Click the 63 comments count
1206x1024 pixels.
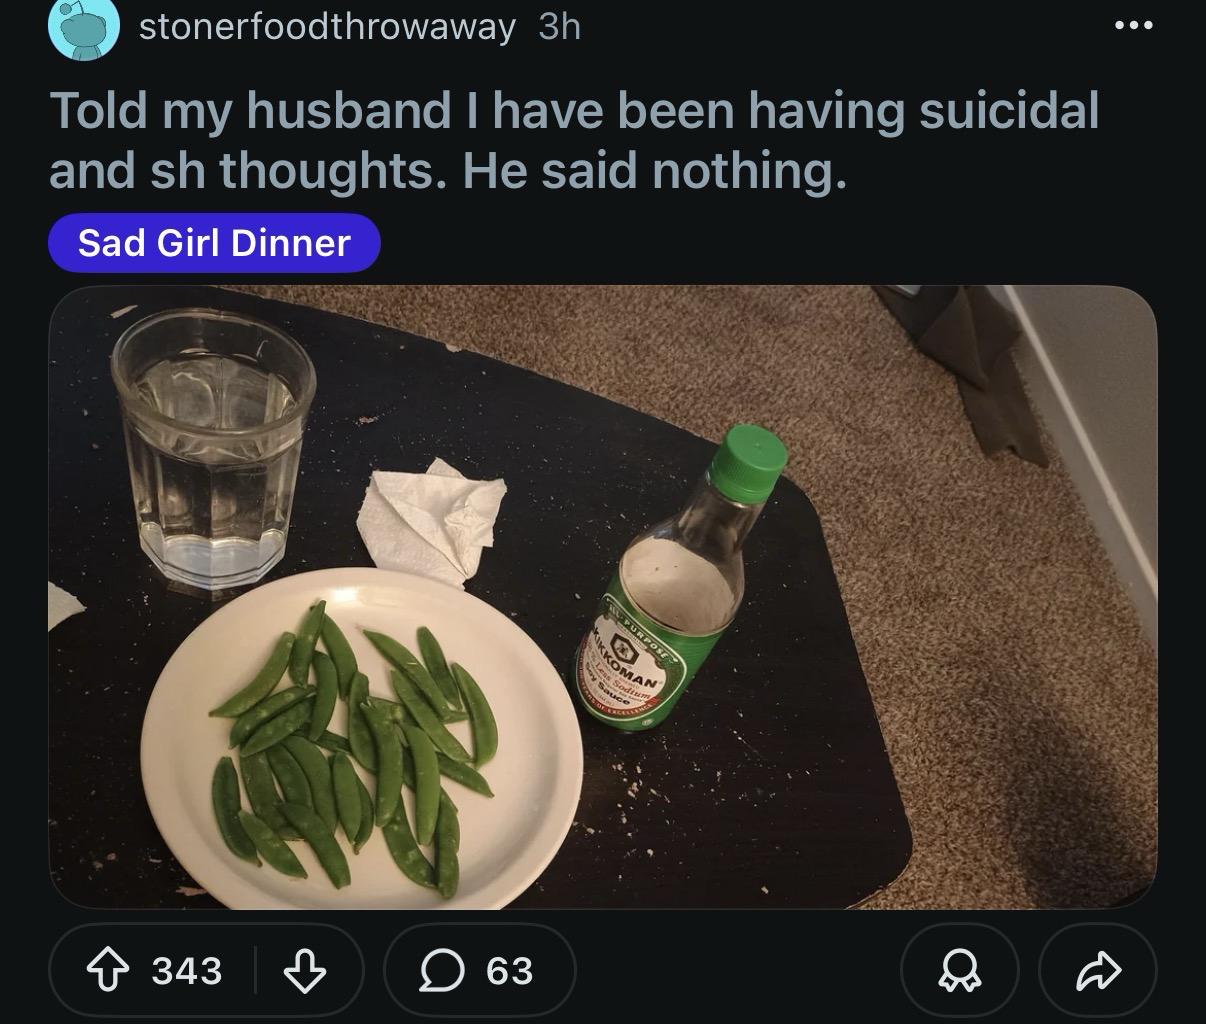coord(510,971)
